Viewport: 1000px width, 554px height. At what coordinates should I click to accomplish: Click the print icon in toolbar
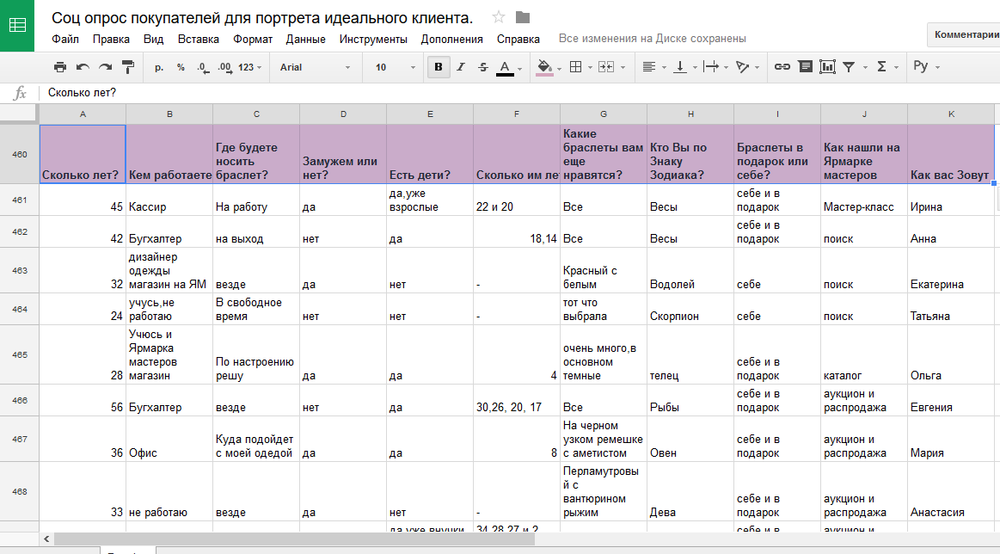(60, 67)
